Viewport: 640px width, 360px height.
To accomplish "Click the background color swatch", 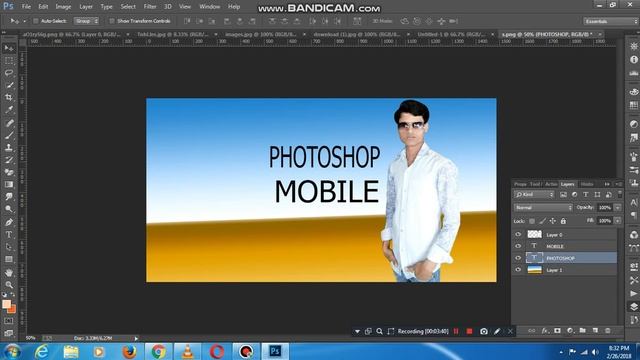I will pyautogui.click(x=13, y=310).
